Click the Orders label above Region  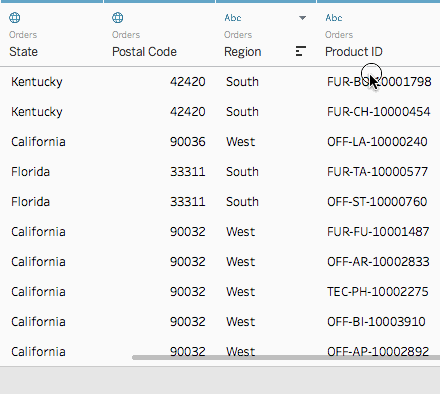(238, 35)
